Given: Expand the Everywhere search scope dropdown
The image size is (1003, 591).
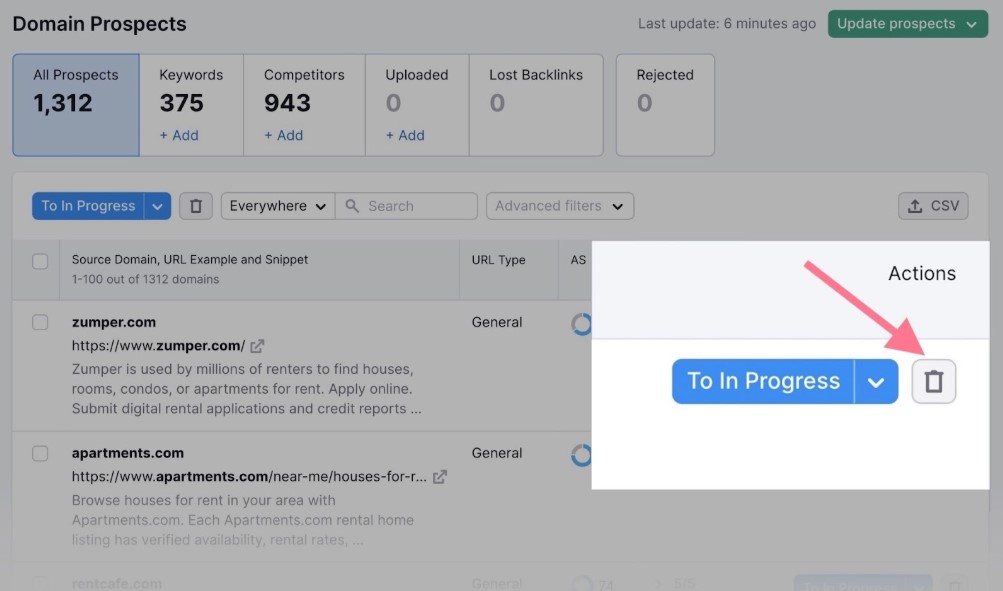Looking at the screenshot, I should tap(278, 206).
